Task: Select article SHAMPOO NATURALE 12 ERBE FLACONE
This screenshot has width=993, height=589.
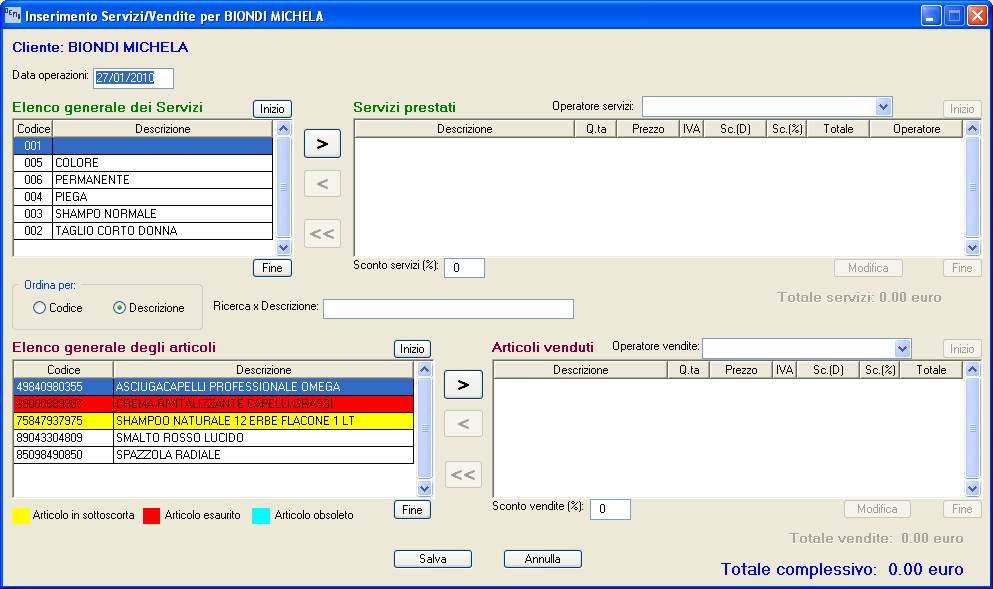Action: click(213, 421)
